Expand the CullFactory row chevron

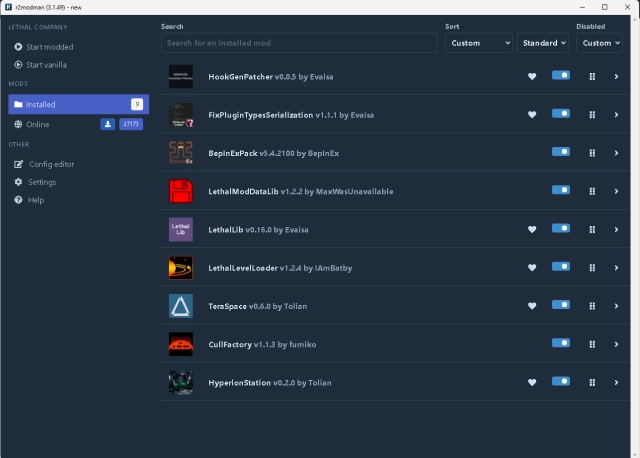pos(616,344)
